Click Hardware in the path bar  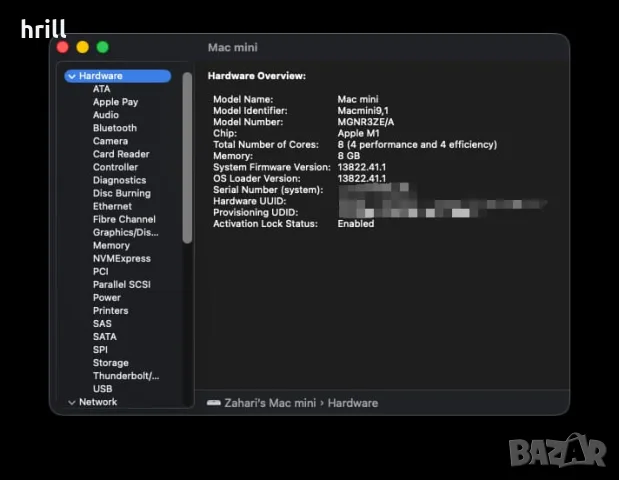[353, 403]
